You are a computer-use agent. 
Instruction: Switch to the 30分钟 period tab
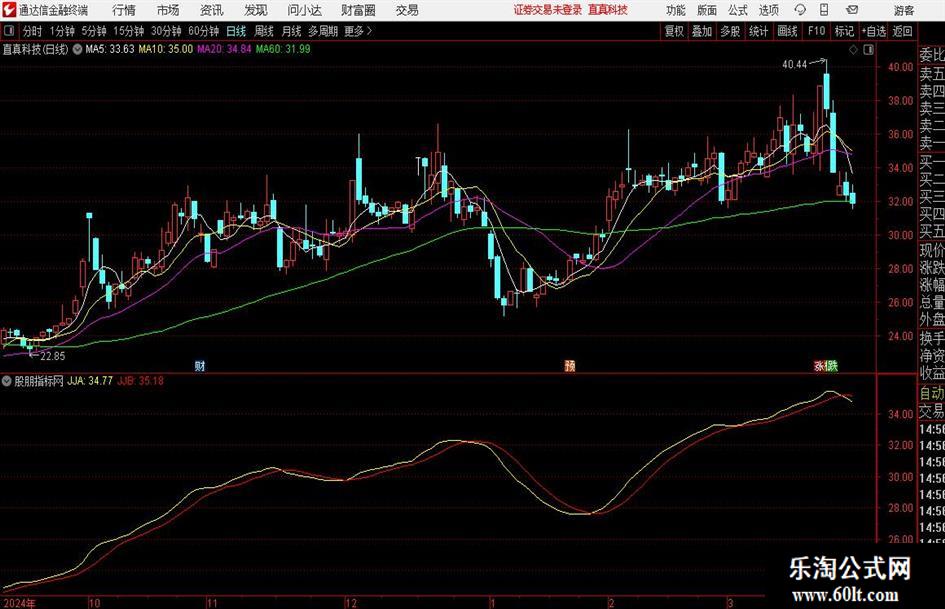point(166,31)
